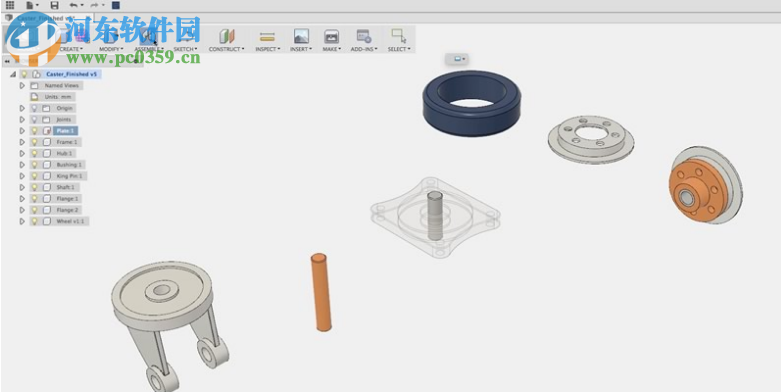Expand the Shaft:1 component

[22, 187]
